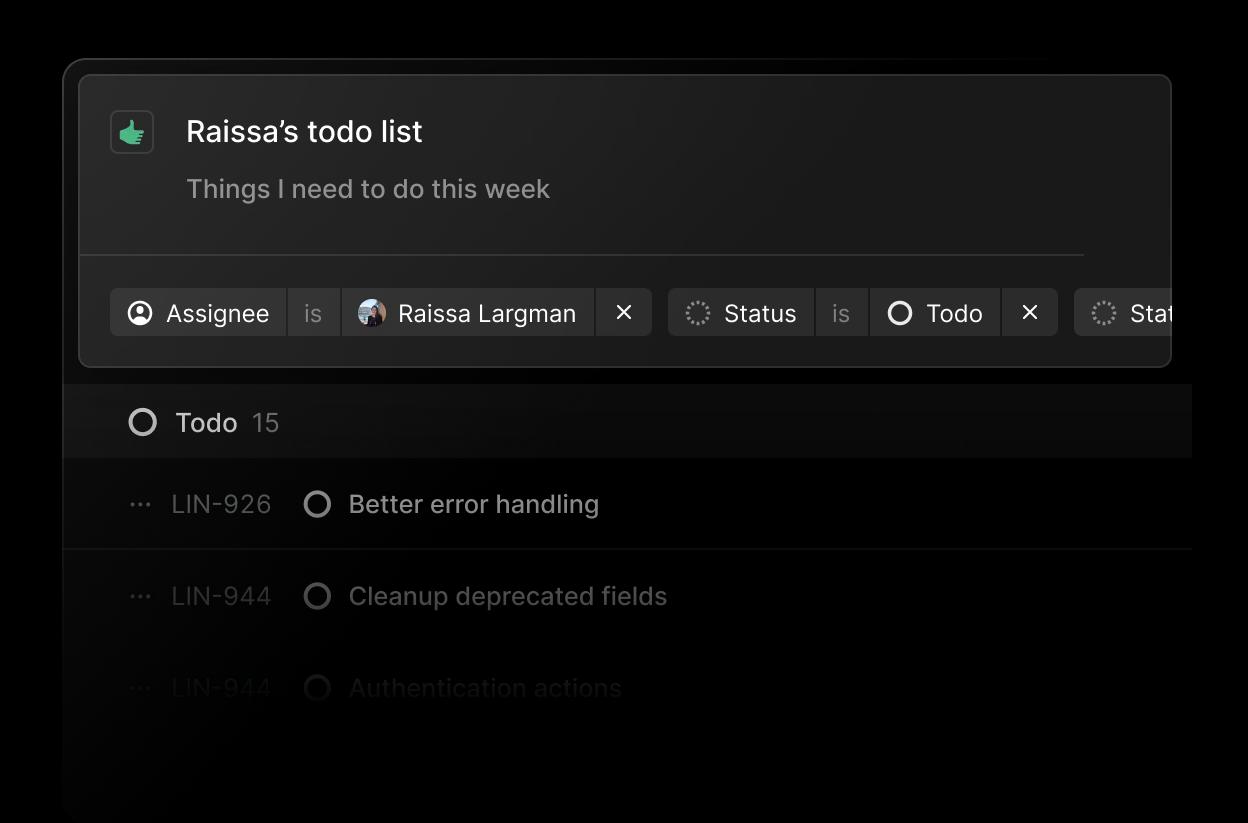Open the options menu for LIN-926
The width and height of the screenshot is (1248, 823).
[139, 504]
